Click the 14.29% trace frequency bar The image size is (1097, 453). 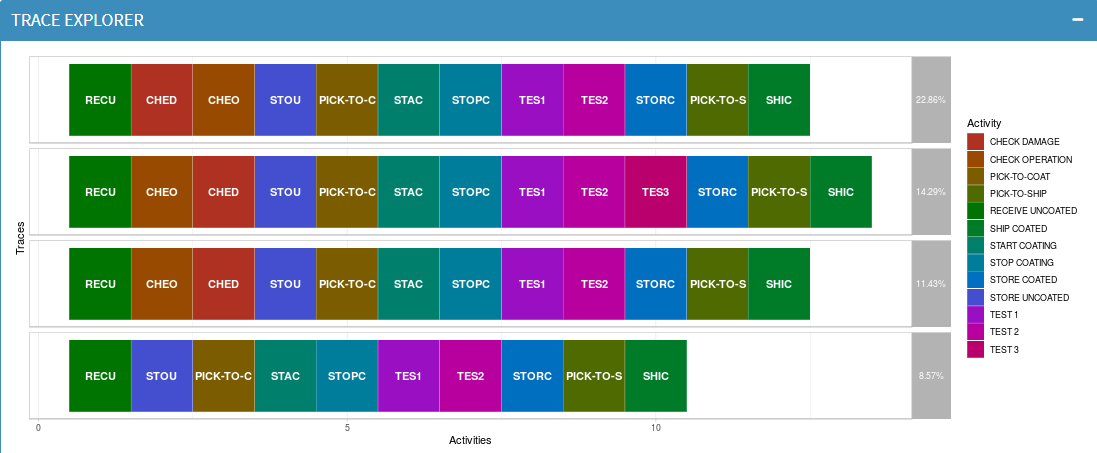tap(930, 191)
